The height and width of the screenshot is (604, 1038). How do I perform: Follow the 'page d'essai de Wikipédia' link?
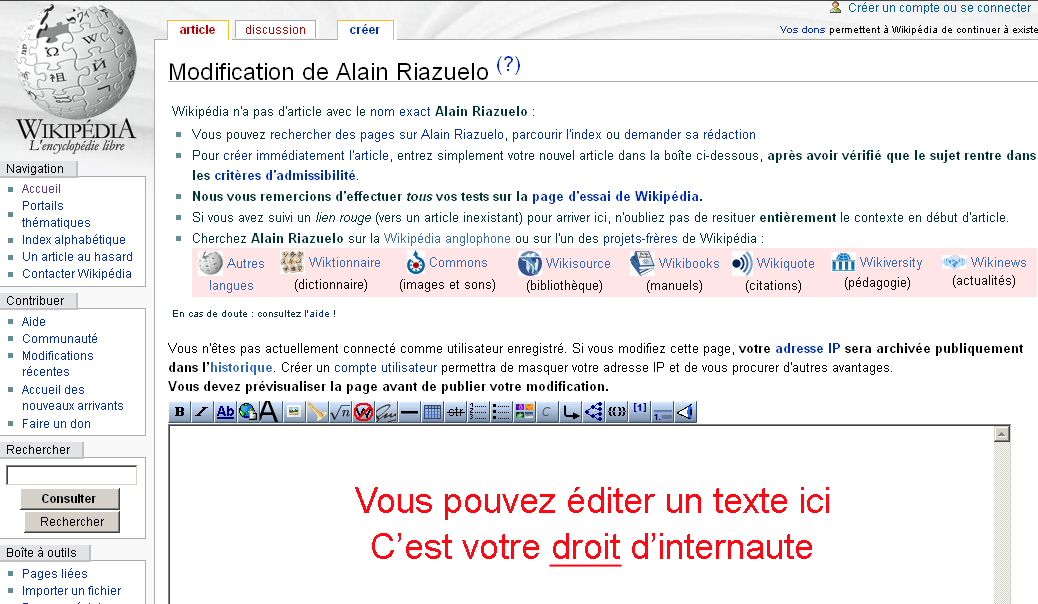pyautogui.click(x=616, y=197)
